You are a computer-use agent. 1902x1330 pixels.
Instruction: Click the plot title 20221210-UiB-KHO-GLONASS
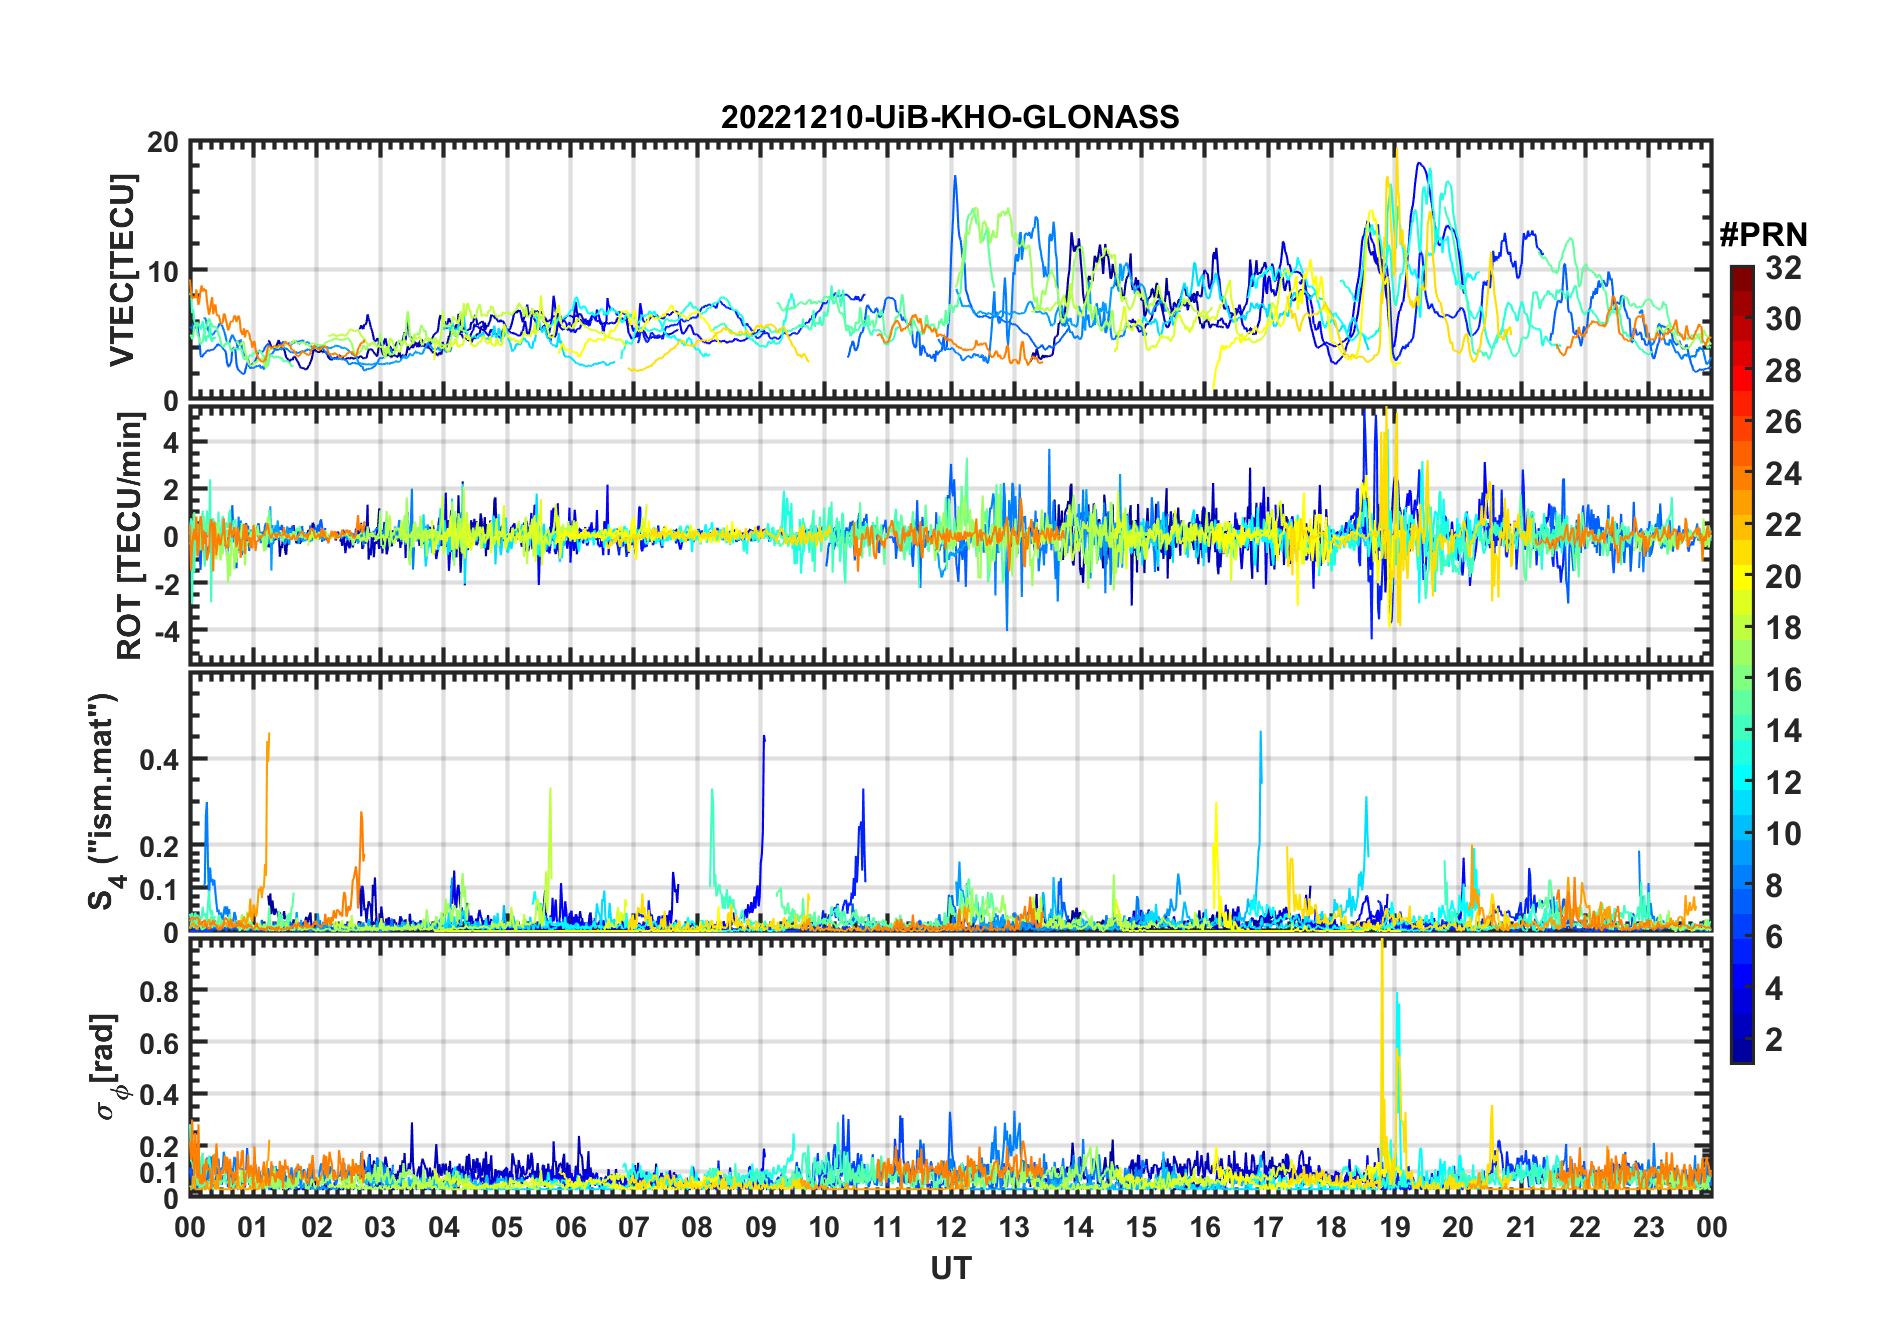tap(950, 117)
